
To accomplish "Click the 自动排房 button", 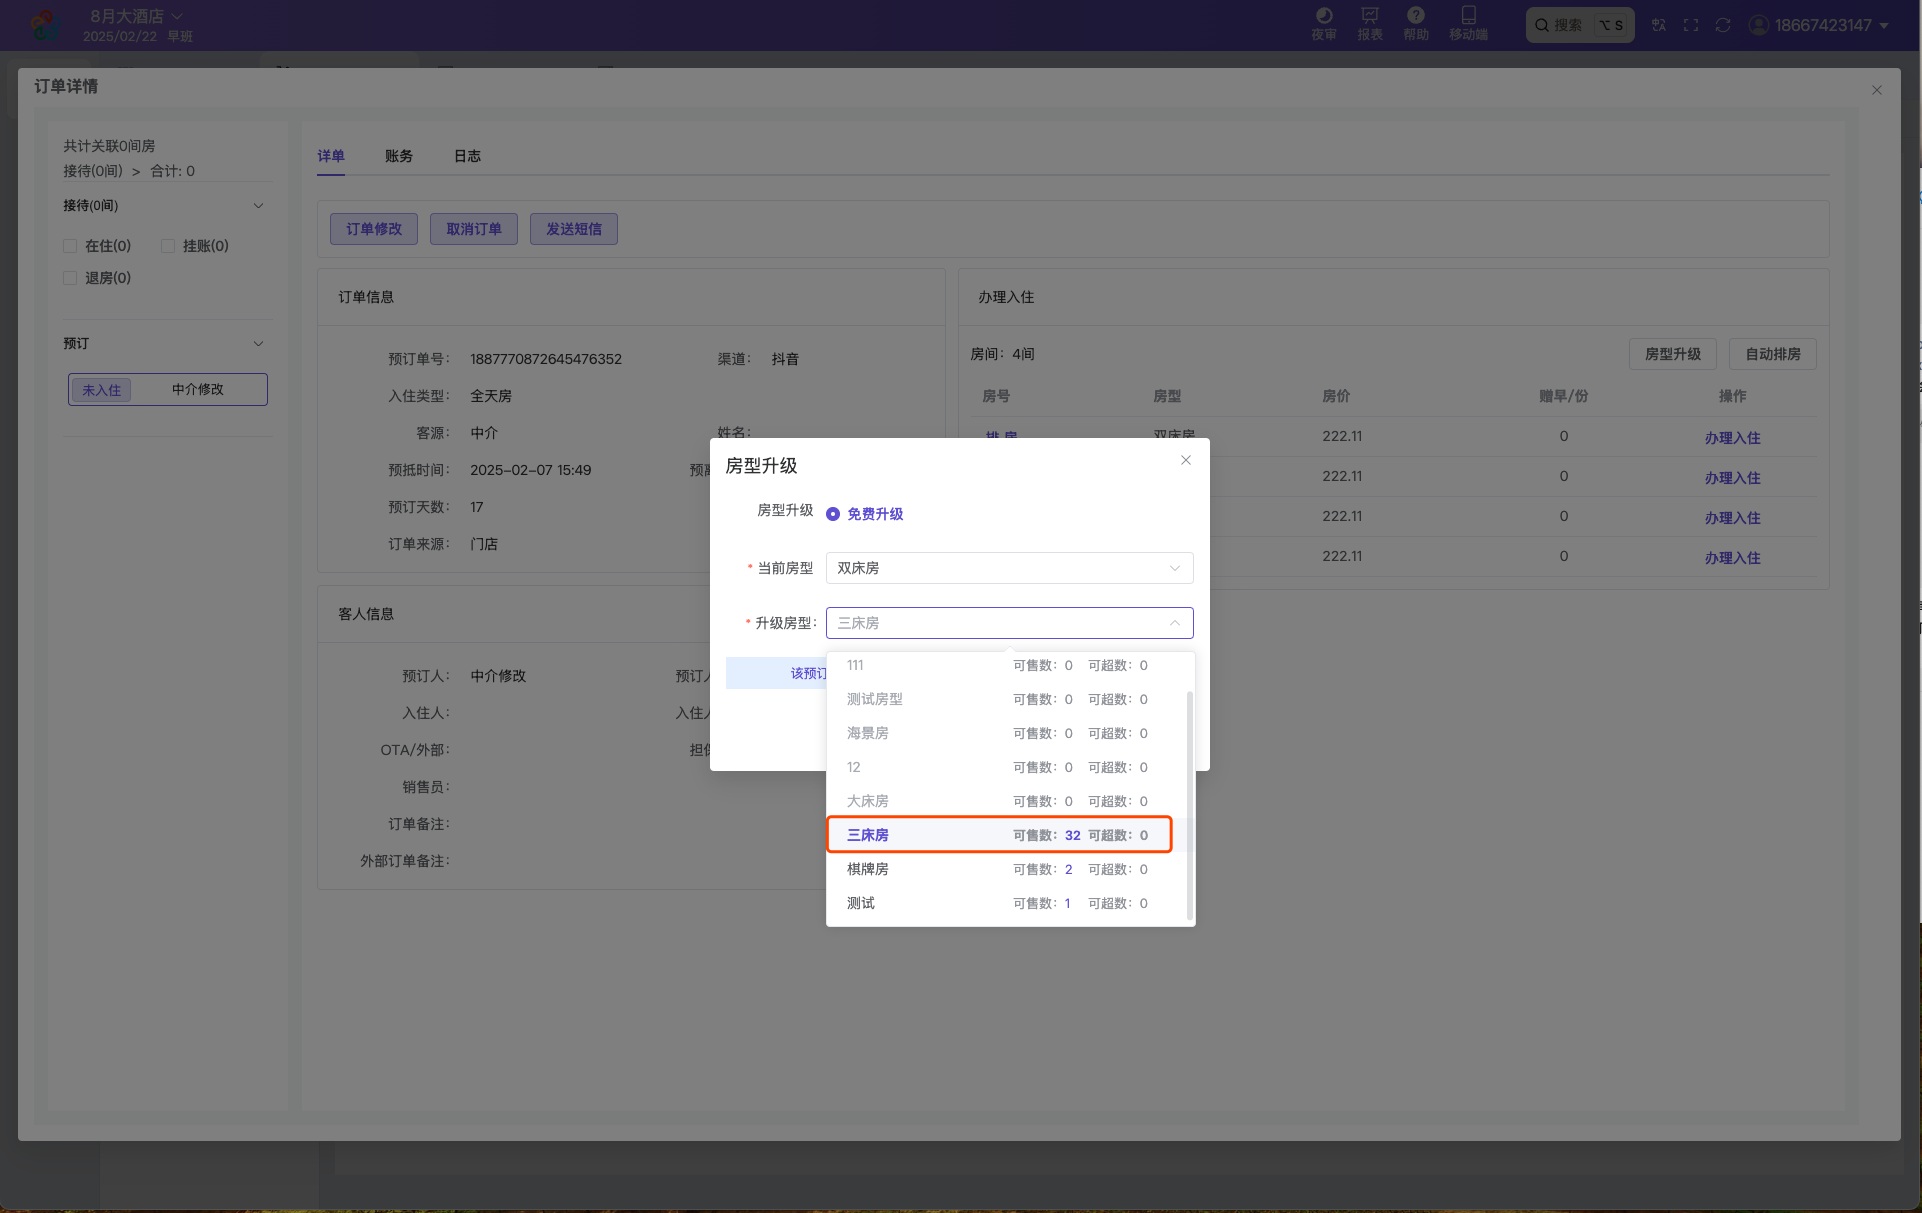I will pos(1772,354).
